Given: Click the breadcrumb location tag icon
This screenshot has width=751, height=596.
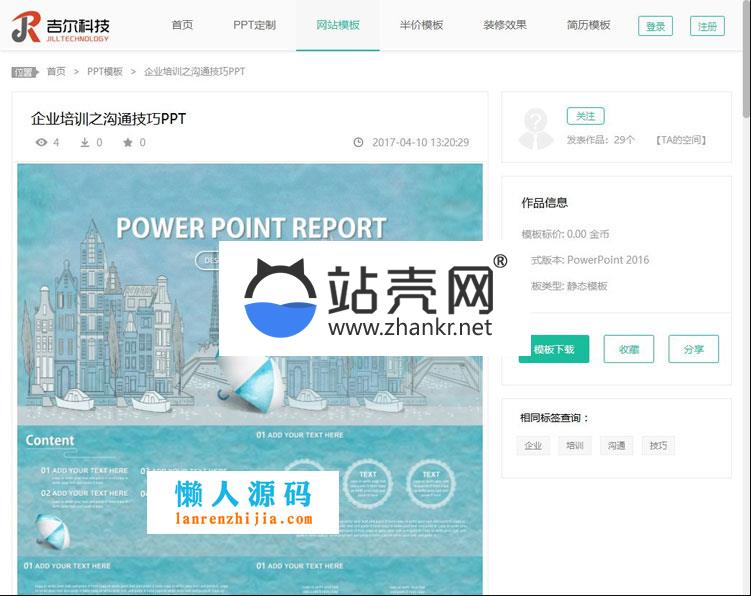Looking at the screenshot, I should click(x=24, y=72).
